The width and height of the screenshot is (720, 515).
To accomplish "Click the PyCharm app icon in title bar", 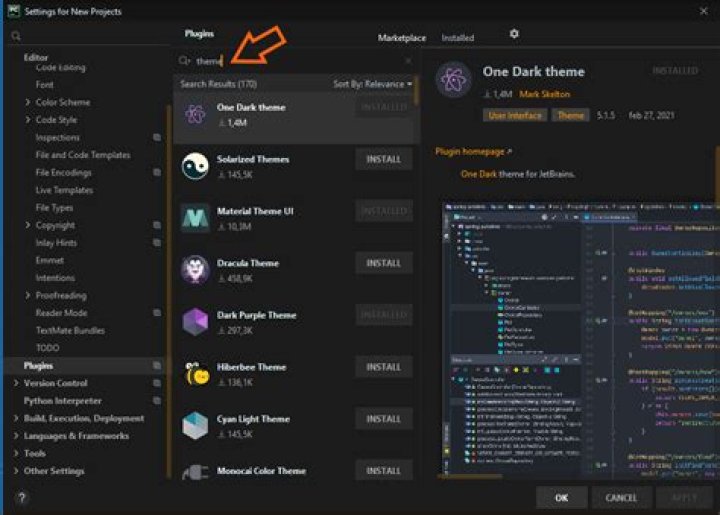I will [x=13, y=11].
